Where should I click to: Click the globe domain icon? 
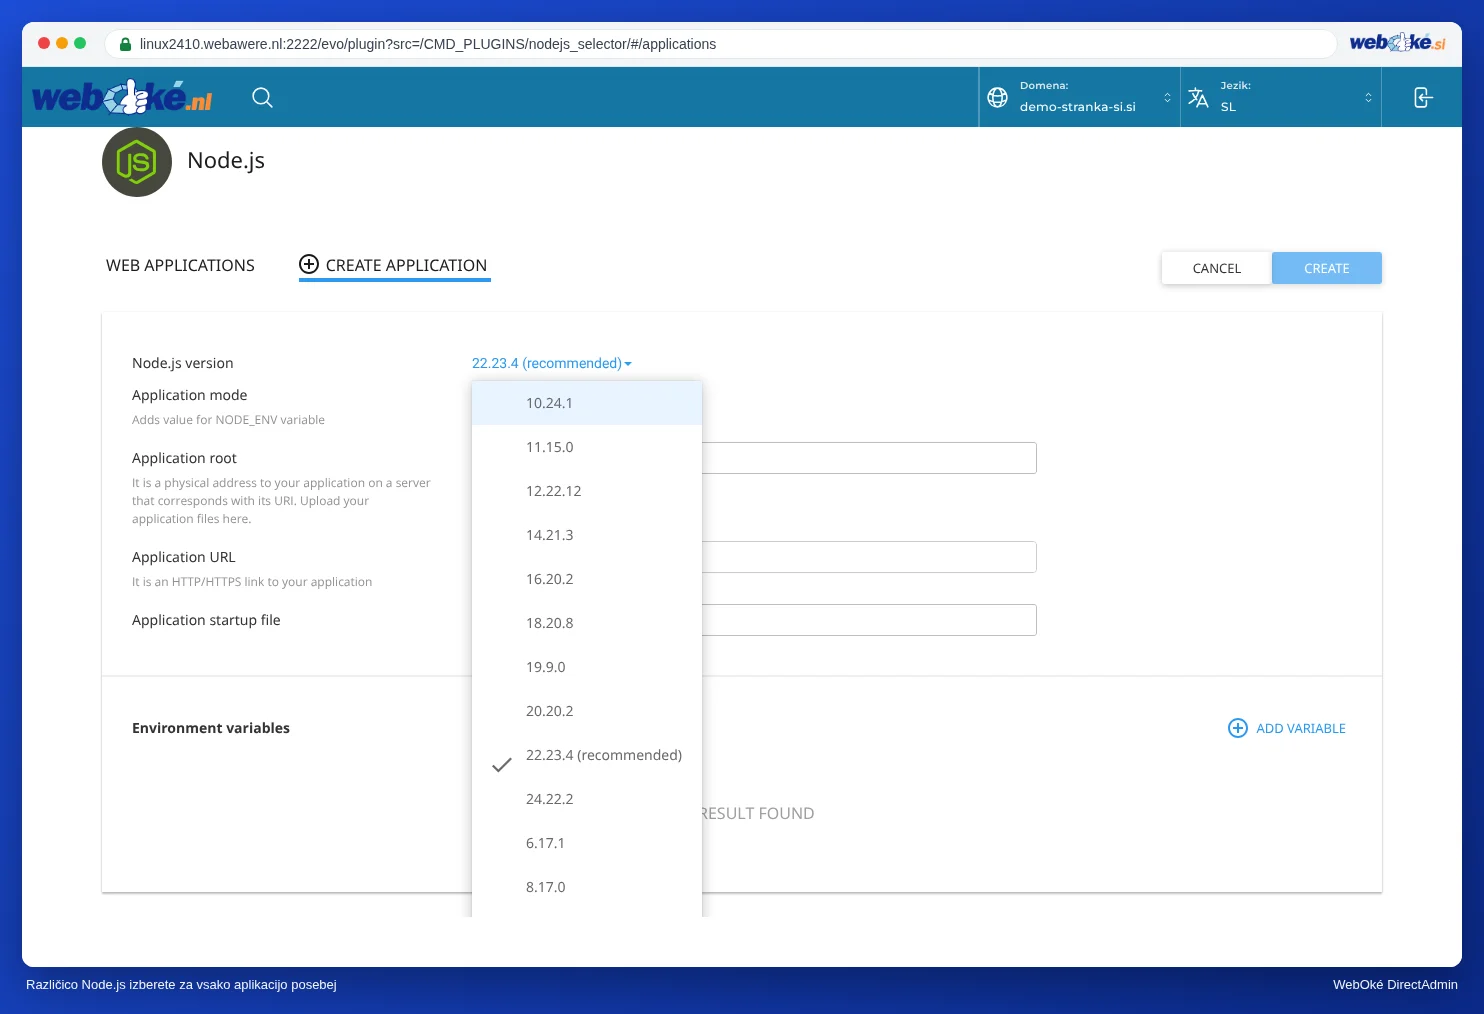point(997,97)
